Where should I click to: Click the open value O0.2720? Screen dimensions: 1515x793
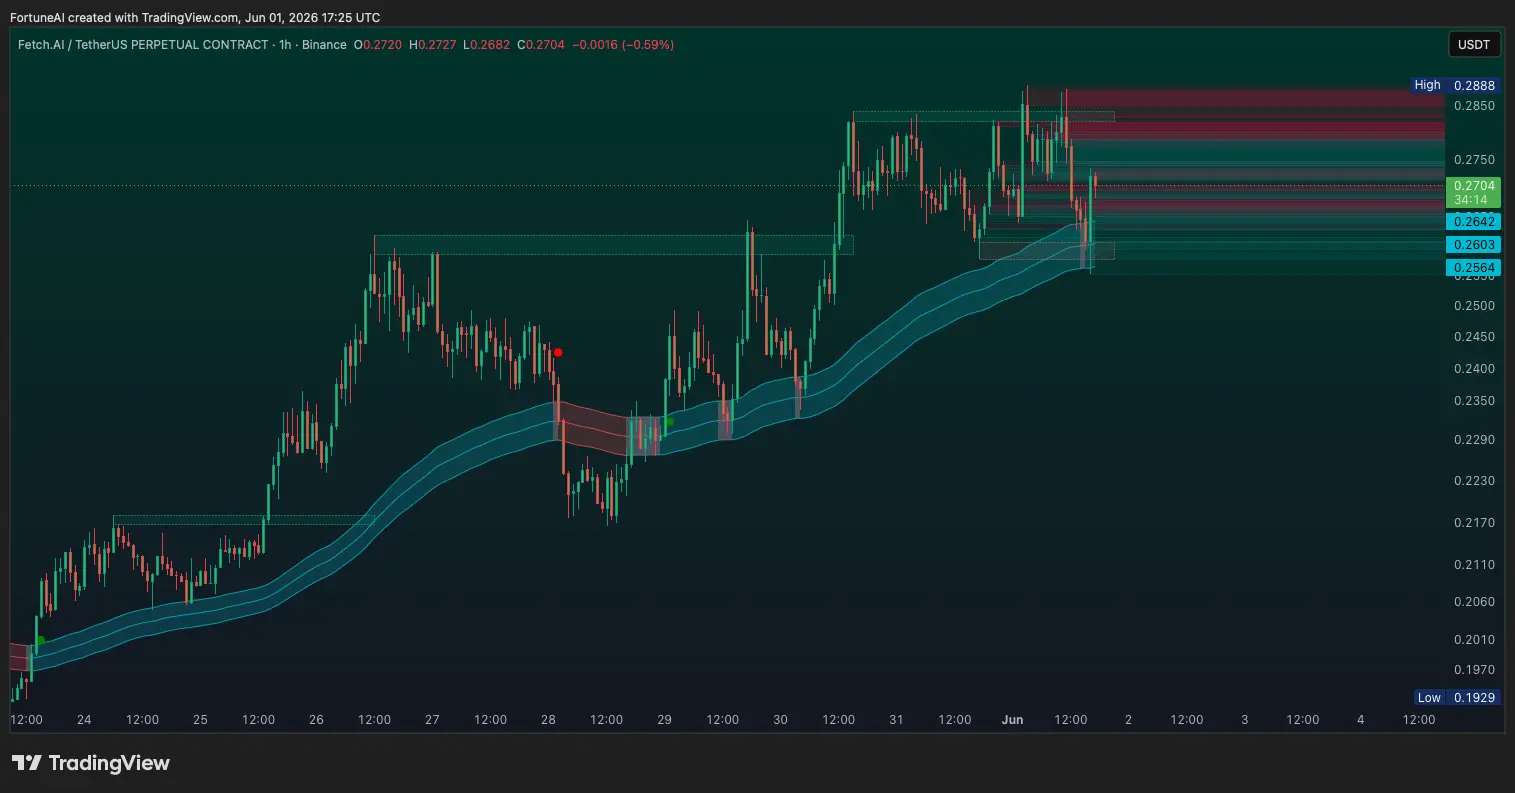tap(379, 45)
